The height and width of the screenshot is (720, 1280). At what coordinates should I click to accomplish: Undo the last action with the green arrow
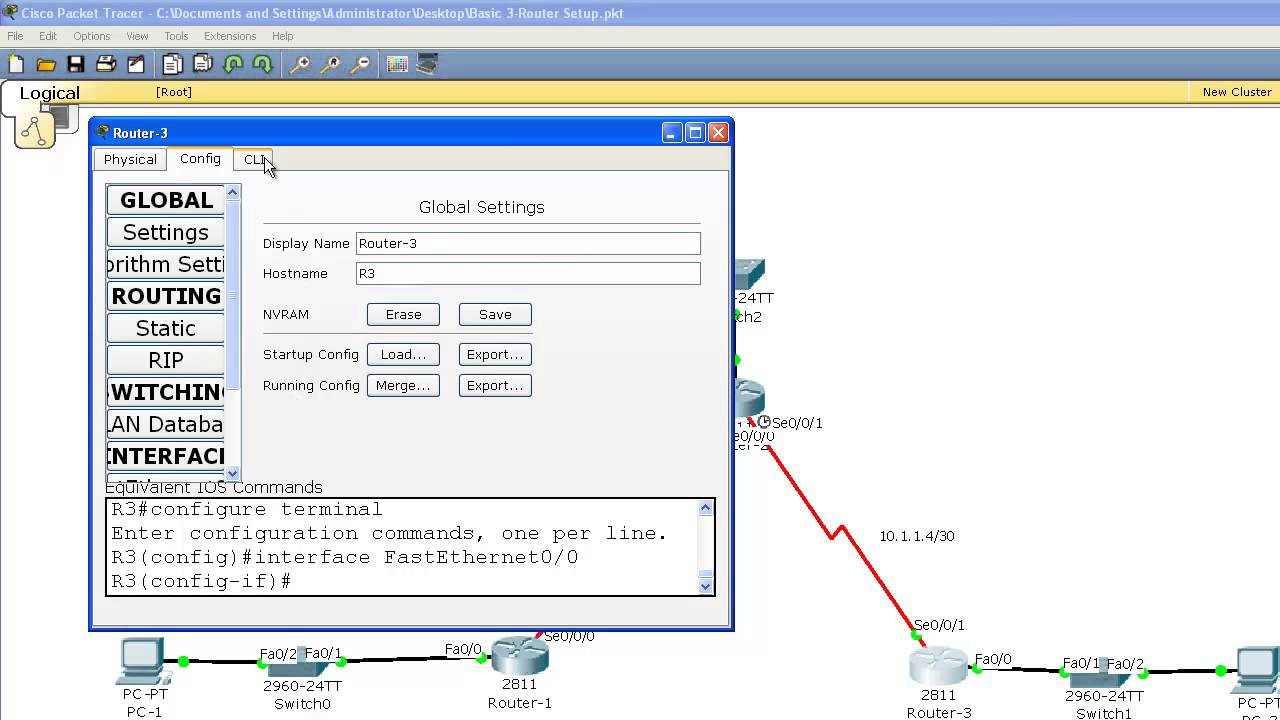233,65
